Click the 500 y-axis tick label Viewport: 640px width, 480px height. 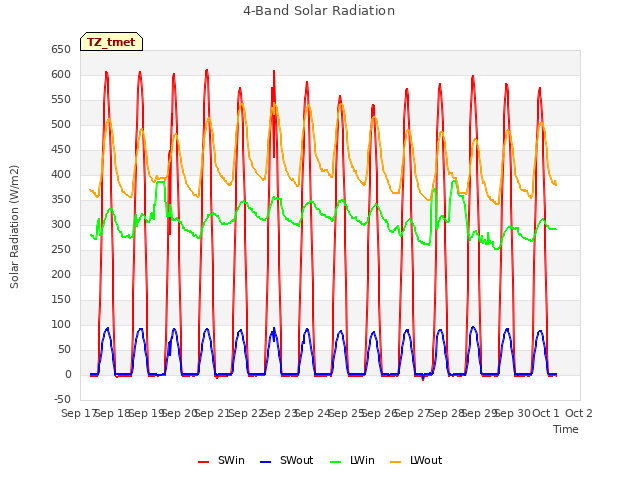click(x=61, y=124)
